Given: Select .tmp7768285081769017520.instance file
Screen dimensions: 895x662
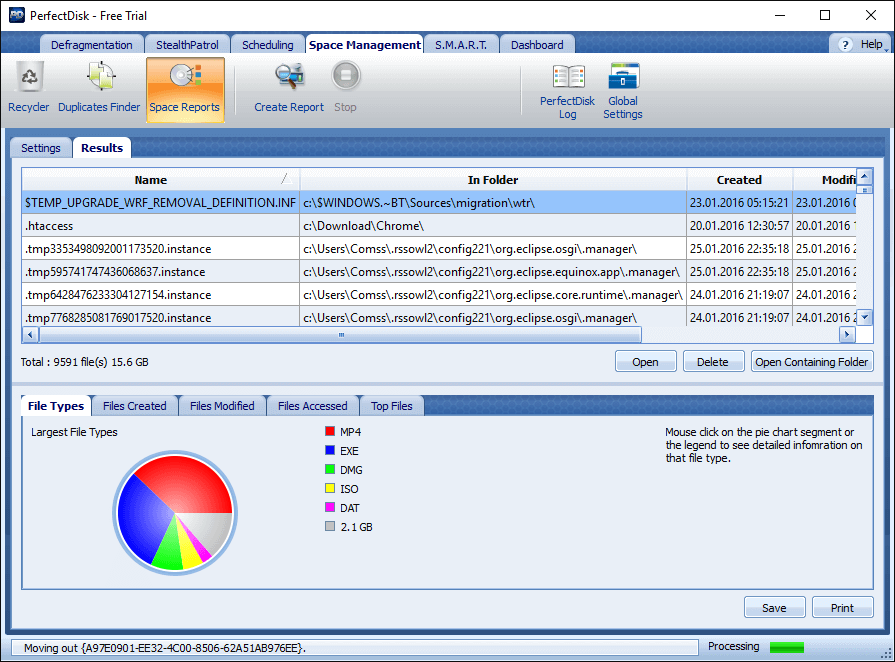Looking at the screenshot, I should tap(438, 317).
